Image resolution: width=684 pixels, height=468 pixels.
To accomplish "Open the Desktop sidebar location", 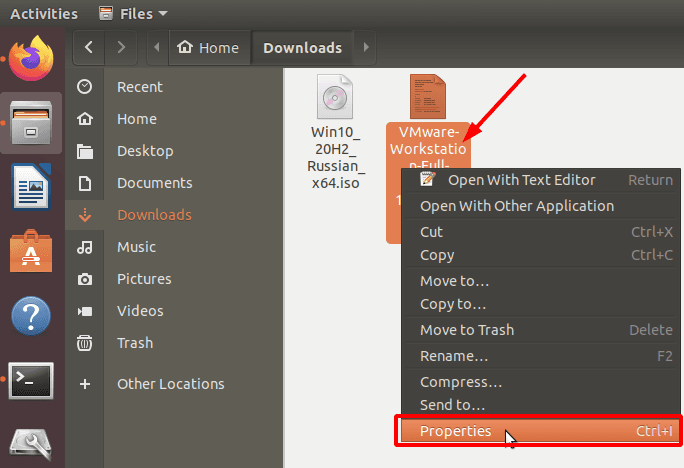I will (x=145, y=151).
